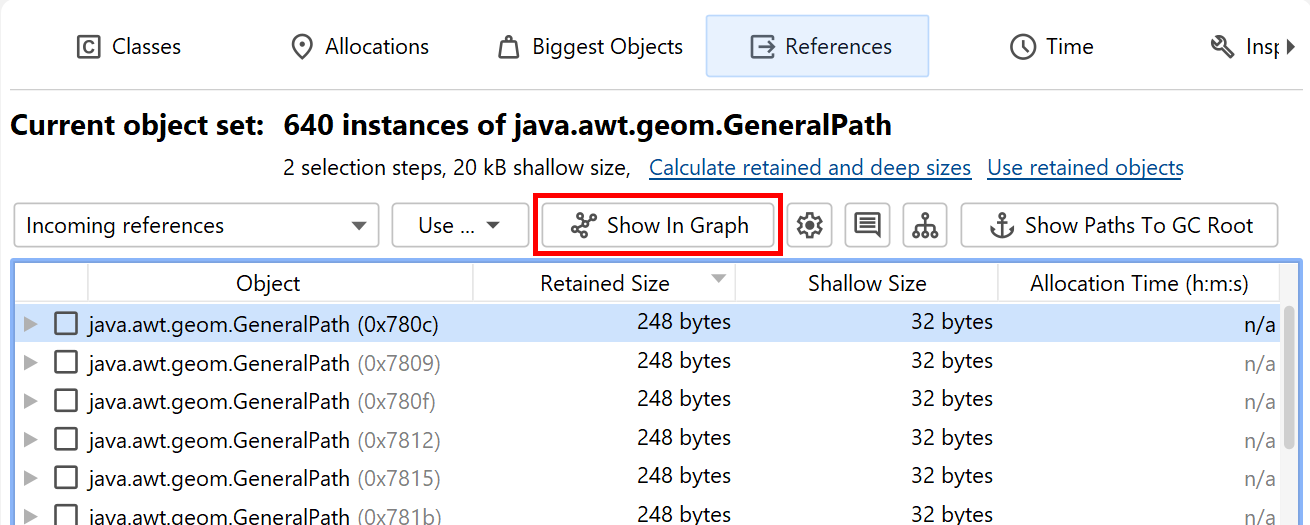1310x525 pixels.
Task: Click the Use retained objects link
Action: [x=1085, y=168]
